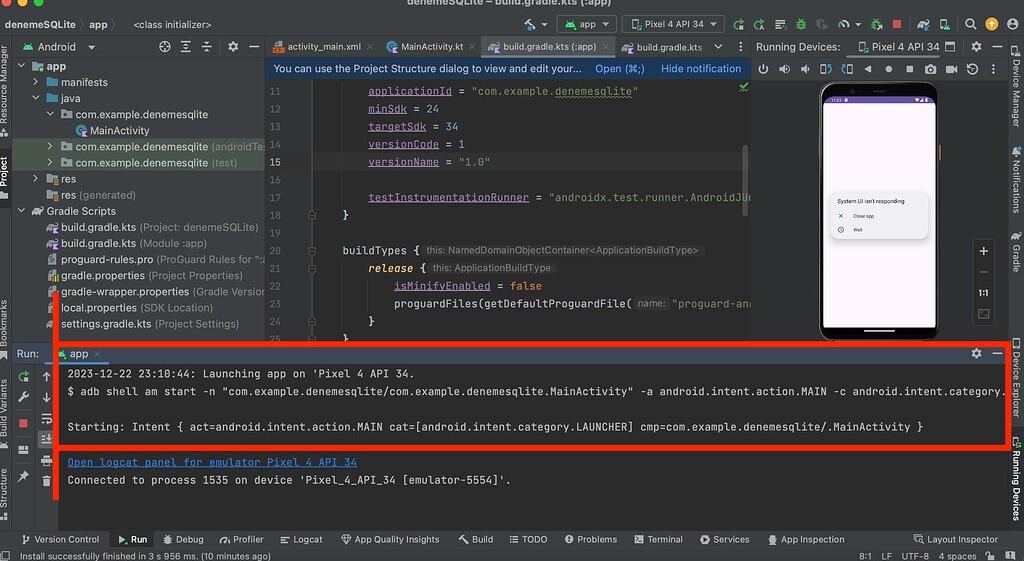Screen dimensions: 1024x561
Task: Click emulator snapshots history icon
Action: click(972, 69)
